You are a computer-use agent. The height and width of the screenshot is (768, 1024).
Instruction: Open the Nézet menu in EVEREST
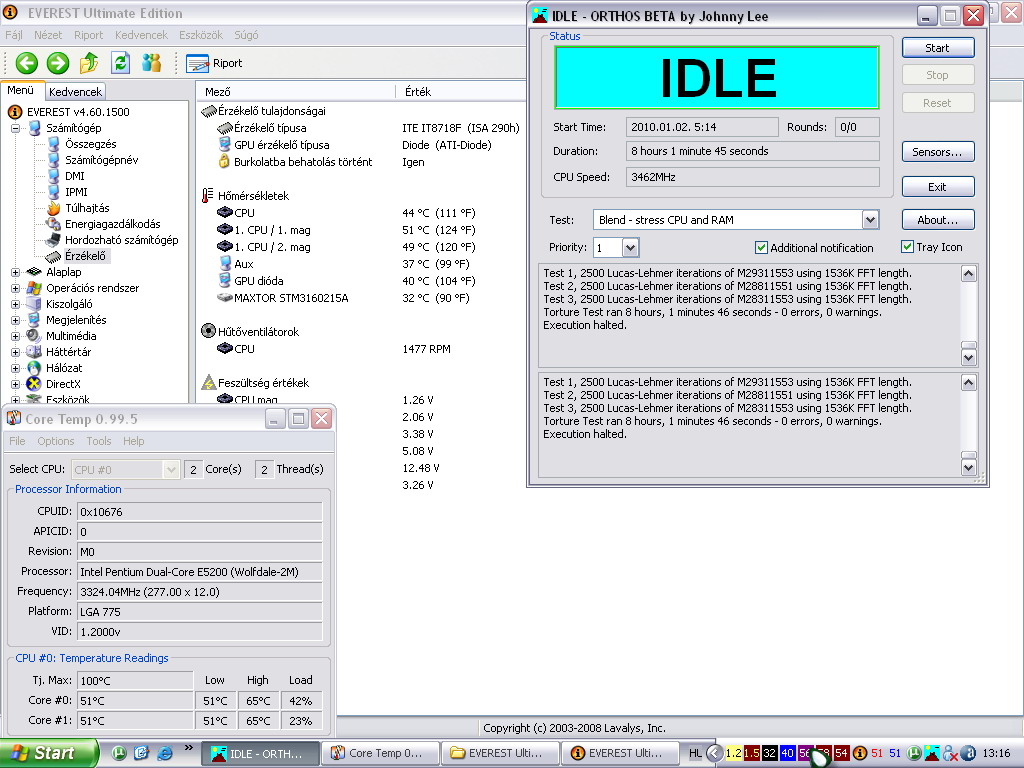coord(48,35)
